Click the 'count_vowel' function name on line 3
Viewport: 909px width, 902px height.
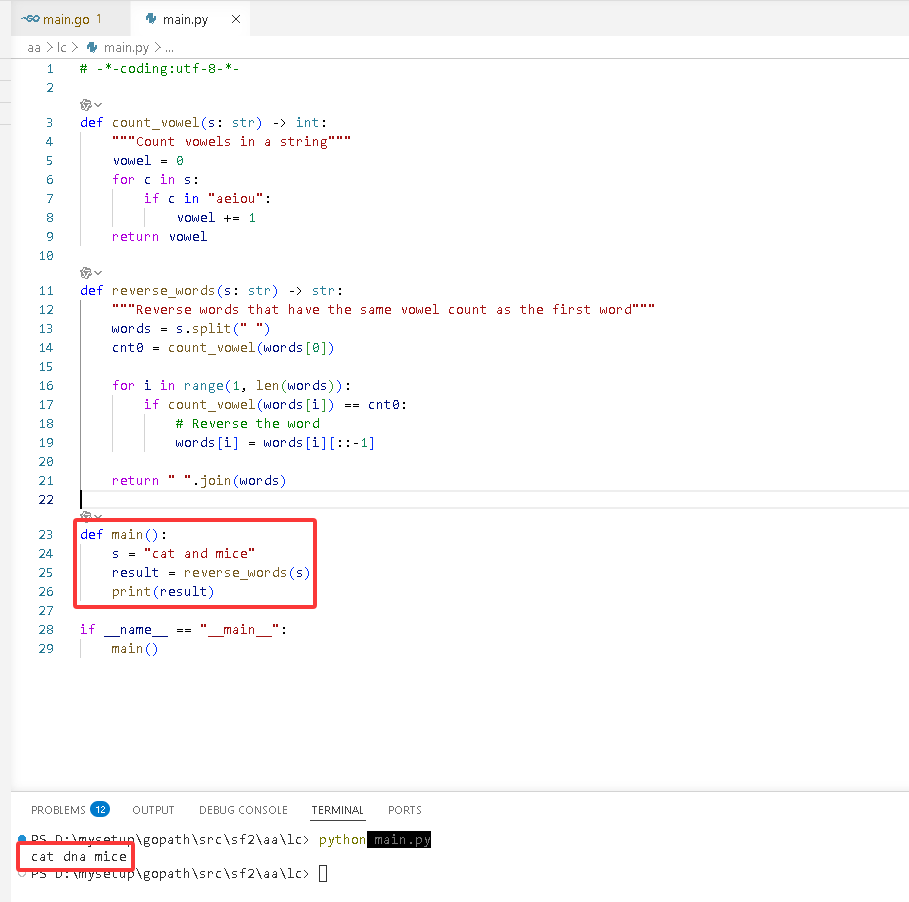(x=155, y=123)
